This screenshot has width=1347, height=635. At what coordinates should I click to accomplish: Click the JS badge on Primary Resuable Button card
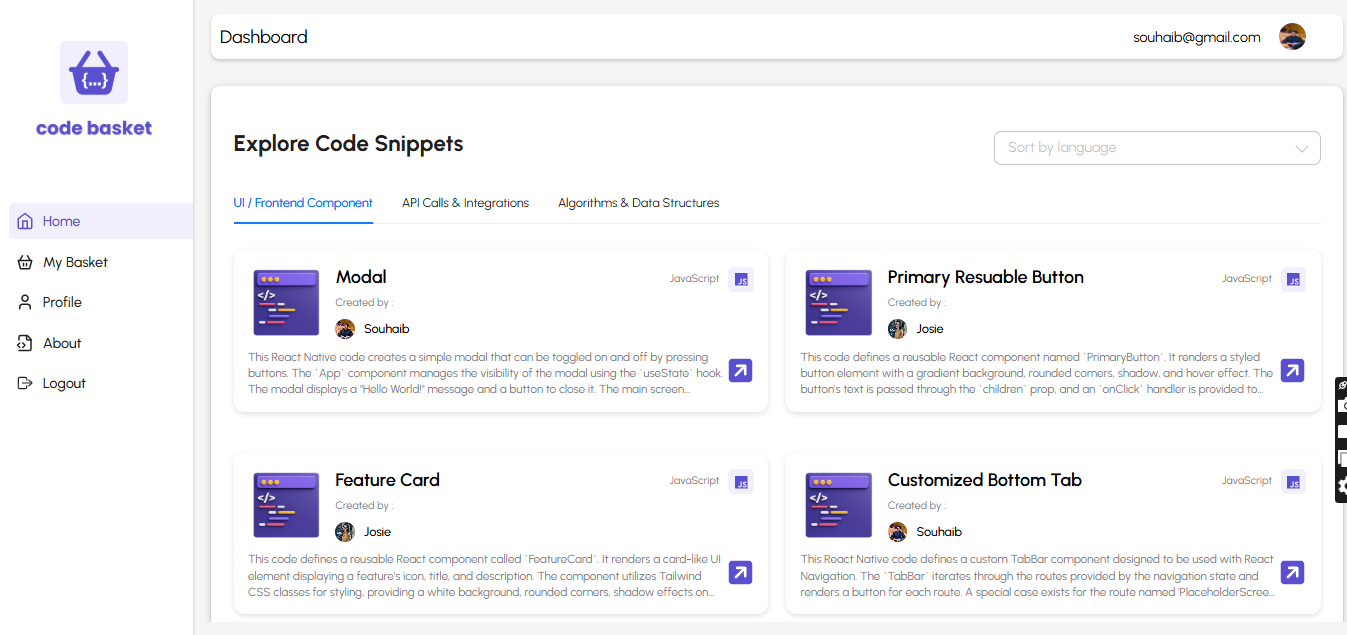pyautogui.click(x=1292, y=279)
